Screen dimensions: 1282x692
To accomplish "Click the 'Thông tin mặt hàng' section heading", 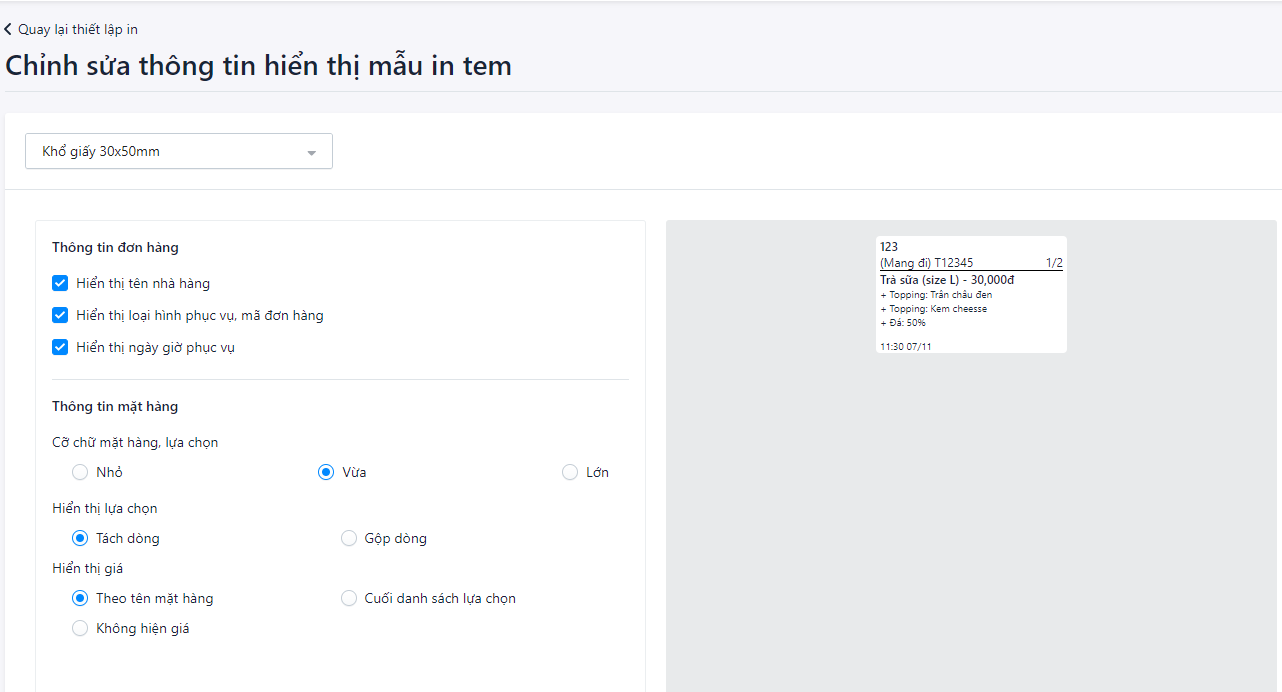I will [115, 406].
